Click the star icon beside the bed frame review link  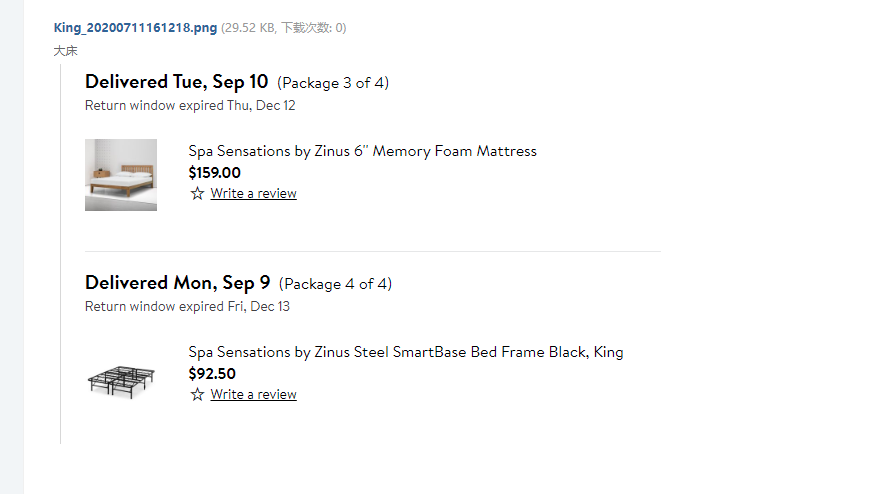197,394
